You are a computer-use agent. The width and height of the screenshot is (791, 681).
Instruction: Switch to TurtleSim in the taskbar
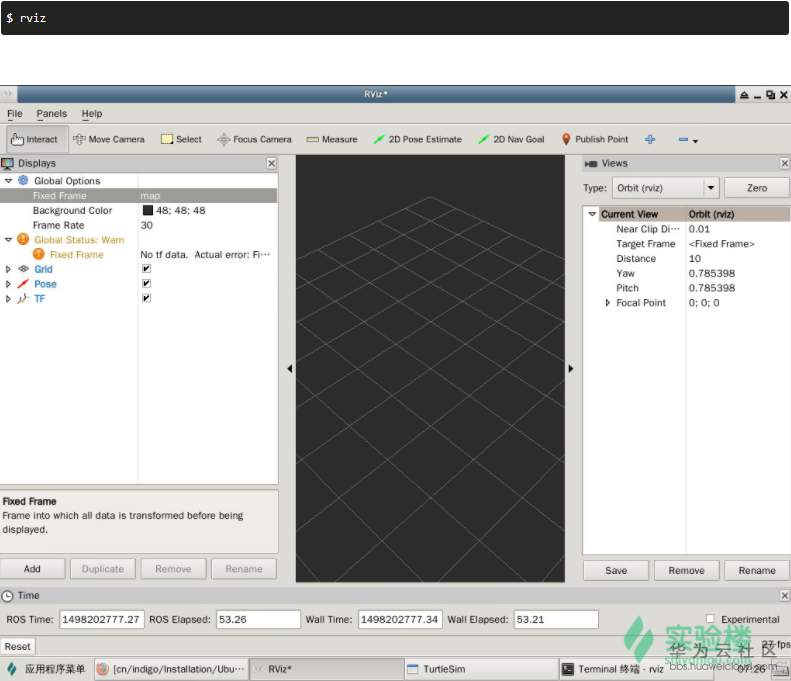(444, 669)
